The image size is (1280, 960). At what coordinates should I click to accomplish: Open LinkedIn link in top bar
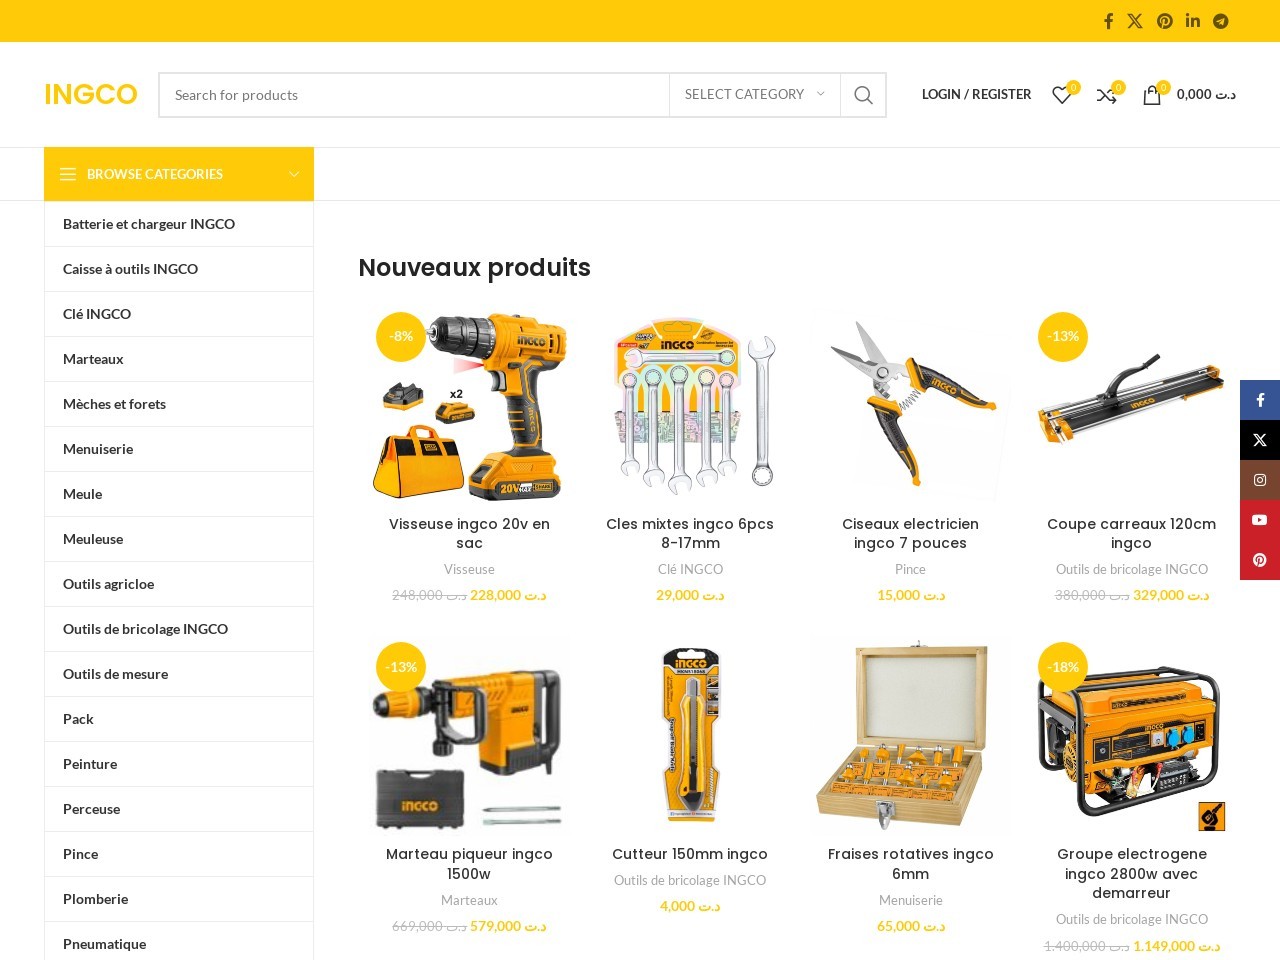tap(1193, 21)
